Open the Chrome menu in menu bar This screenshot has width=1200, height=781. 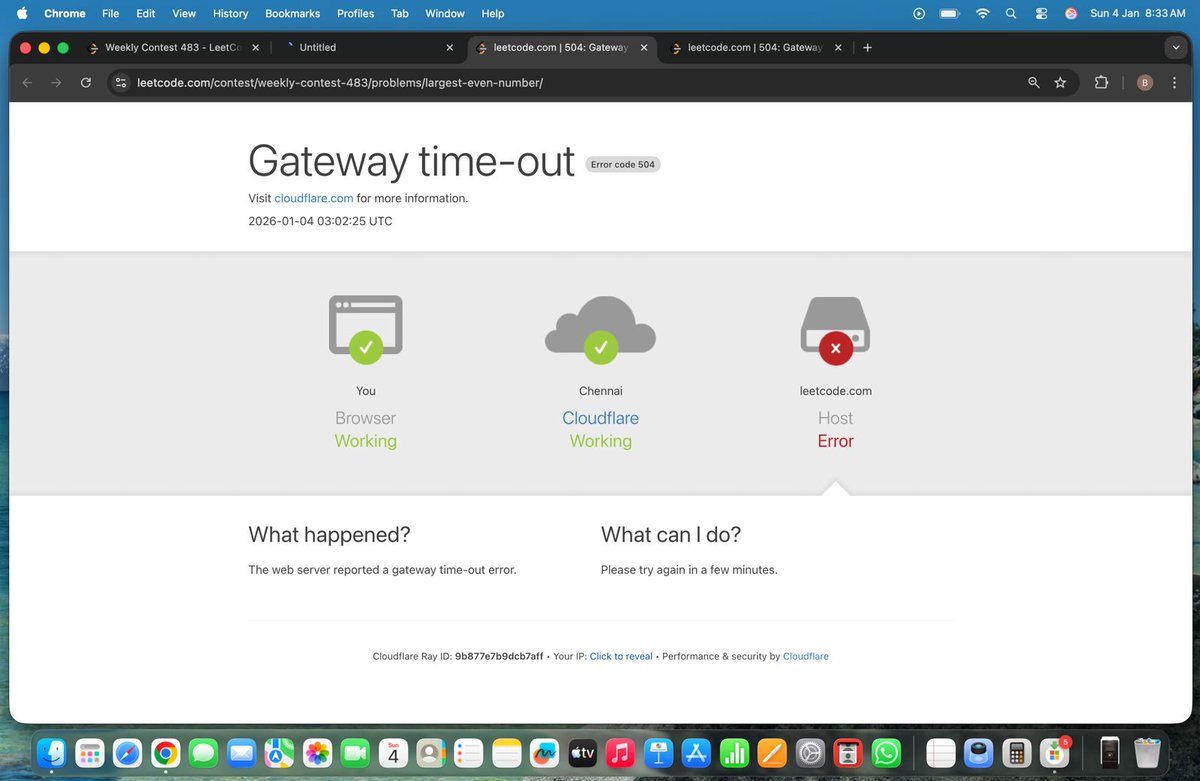65,14
